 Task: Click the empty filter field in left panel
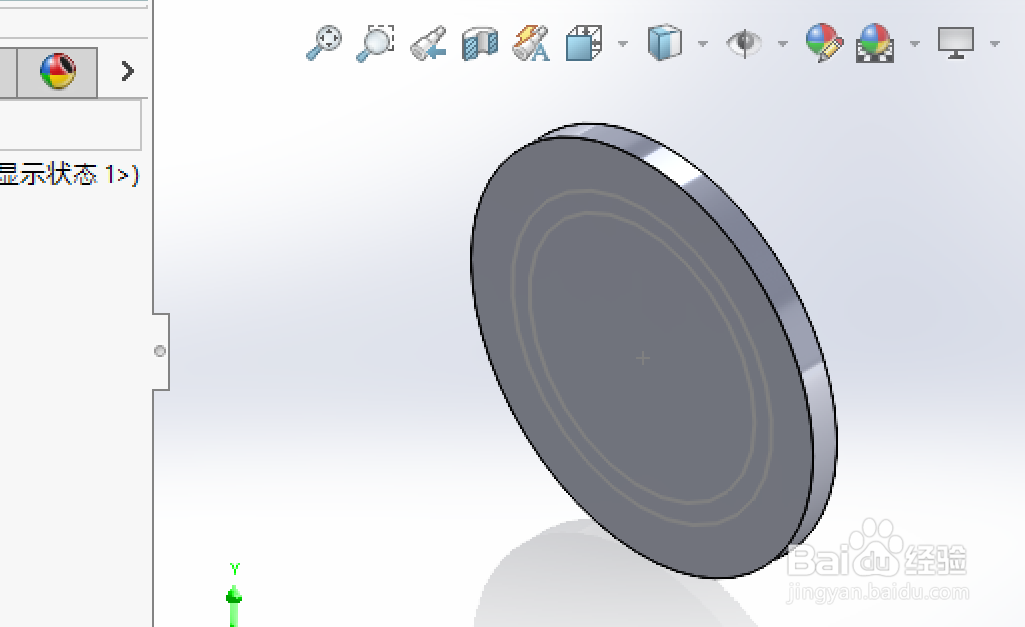pos(69,124)
